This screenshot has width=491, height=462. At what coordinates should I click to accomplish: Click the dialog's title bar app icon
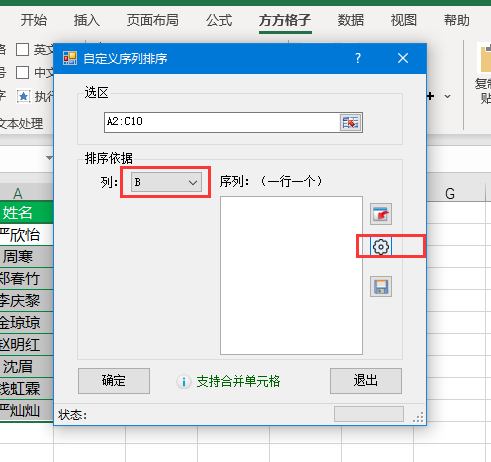point(70,58)
